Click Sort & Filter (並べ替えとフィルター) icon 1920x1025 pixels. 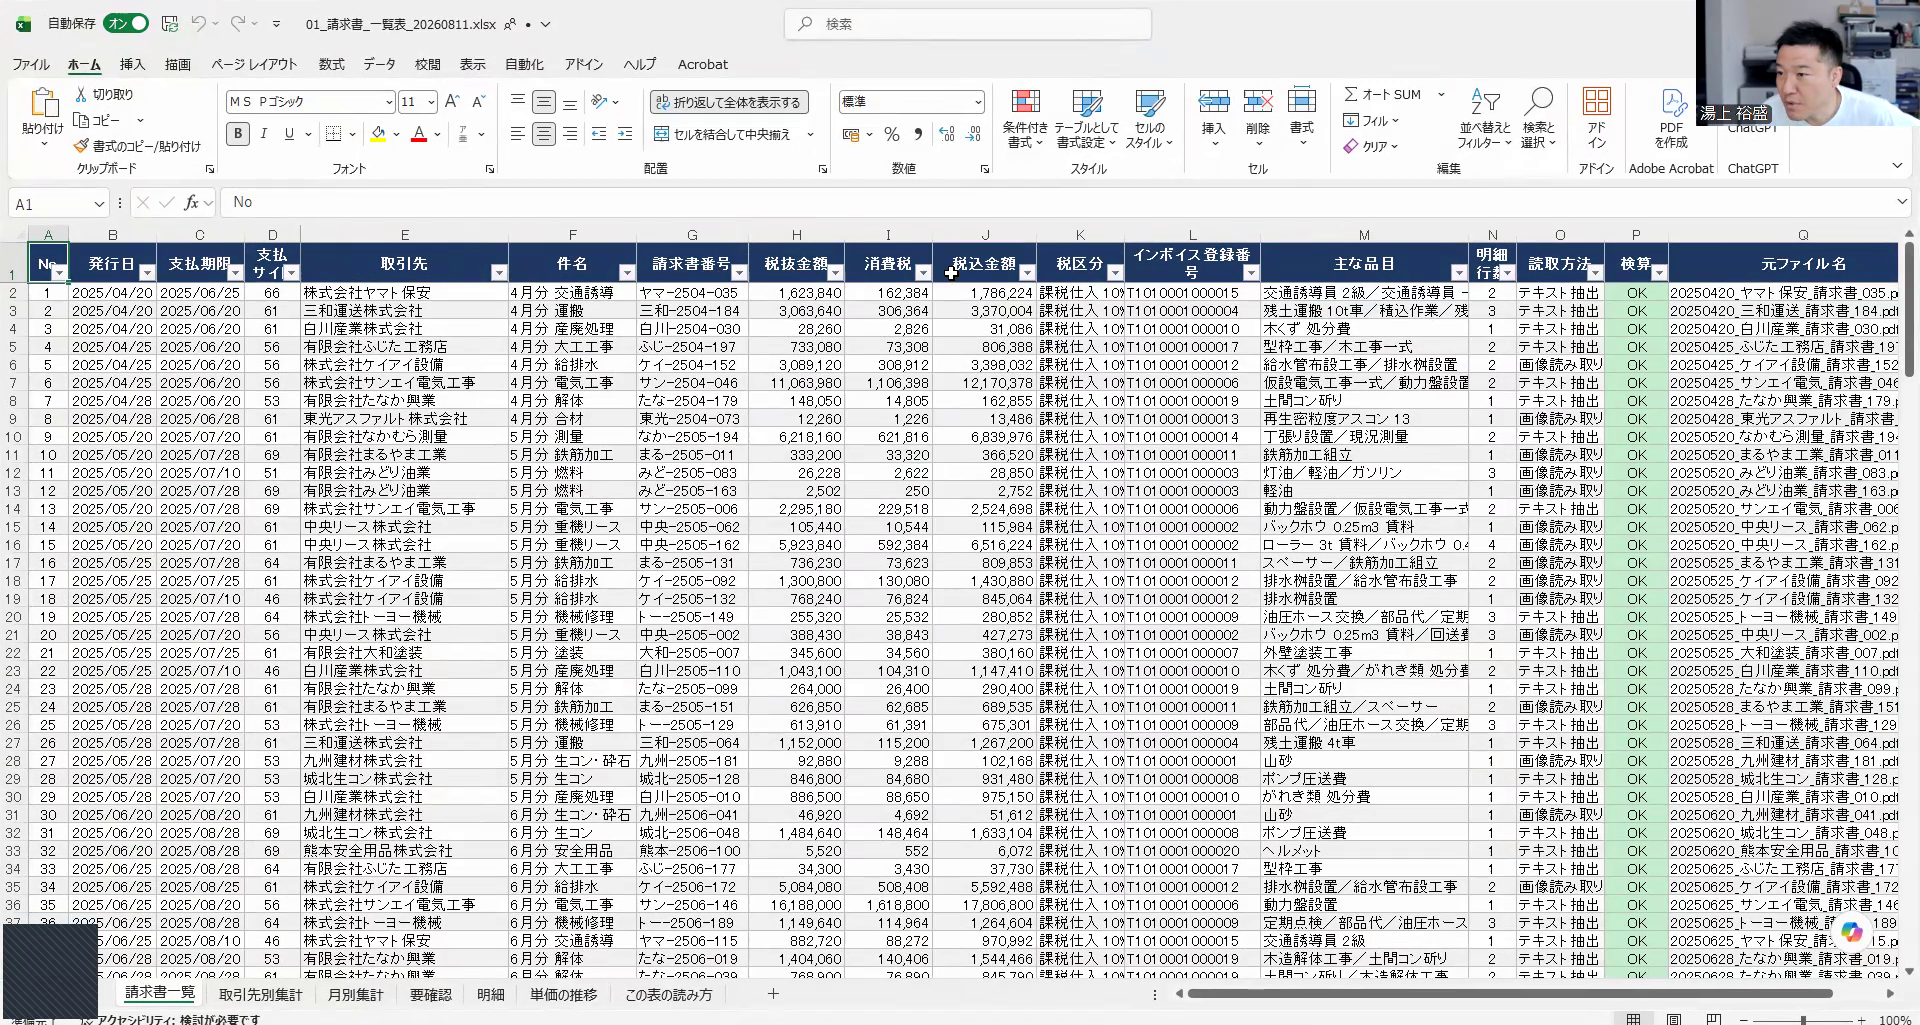tap(1485, 102)
